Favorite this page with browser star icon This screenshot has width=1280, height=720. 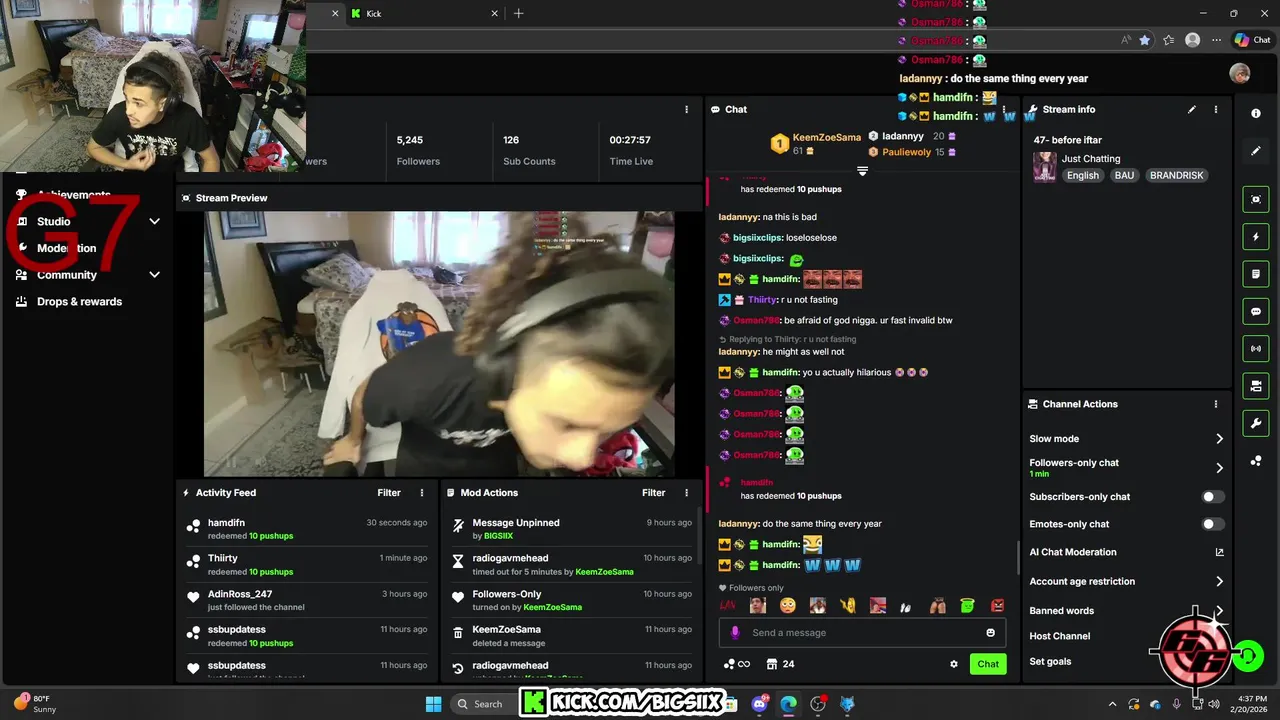coord(1145,40)
